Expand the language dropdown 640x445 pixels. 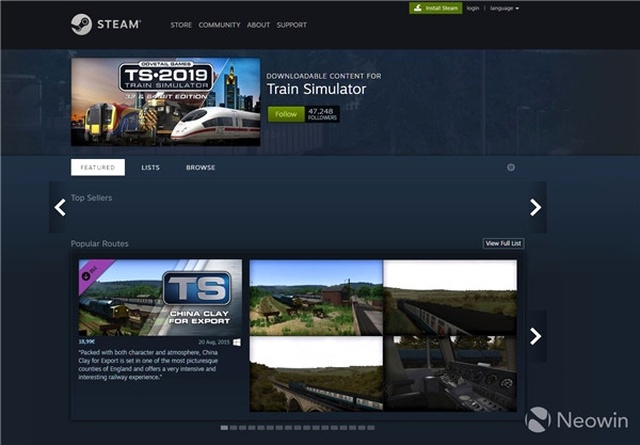tap(504, 8)
